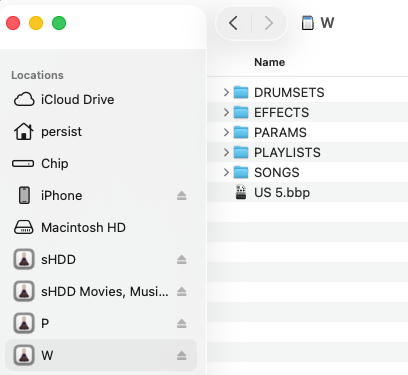The width and height of the screenshot is (408, 375).
Task: Eject the W volume
Action: click(x=182, y=356)
